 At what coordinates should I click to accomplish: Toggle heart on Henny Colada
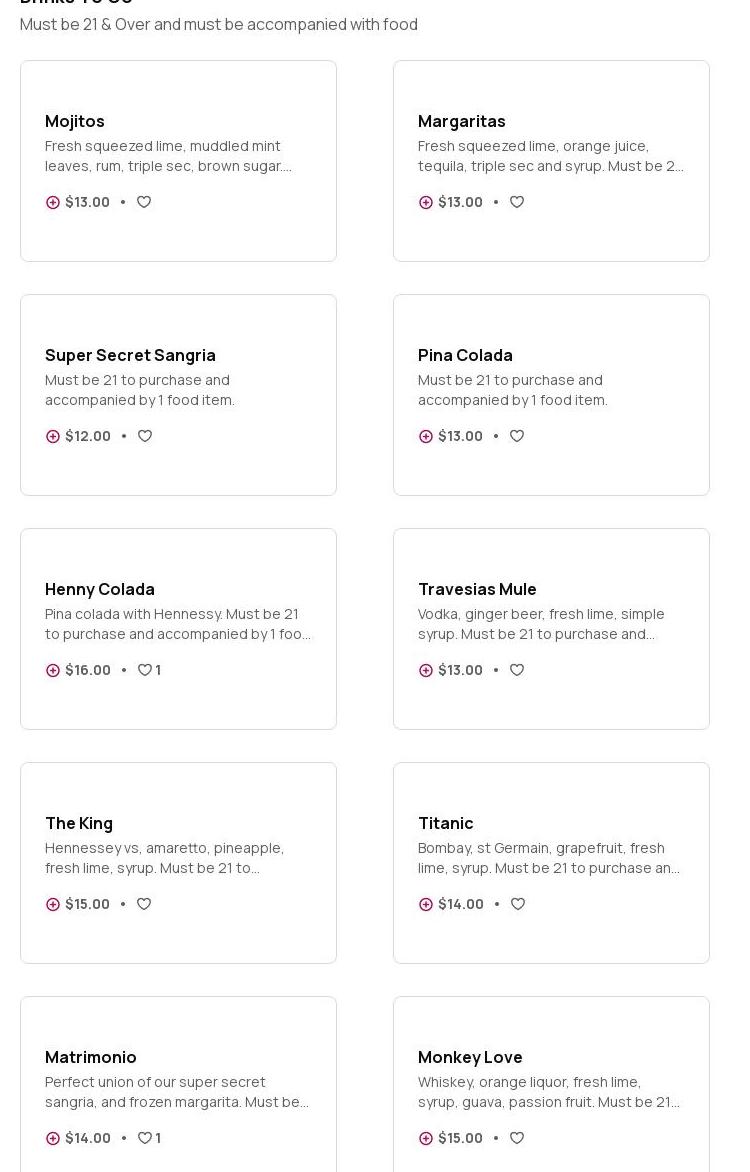(145, 670)
